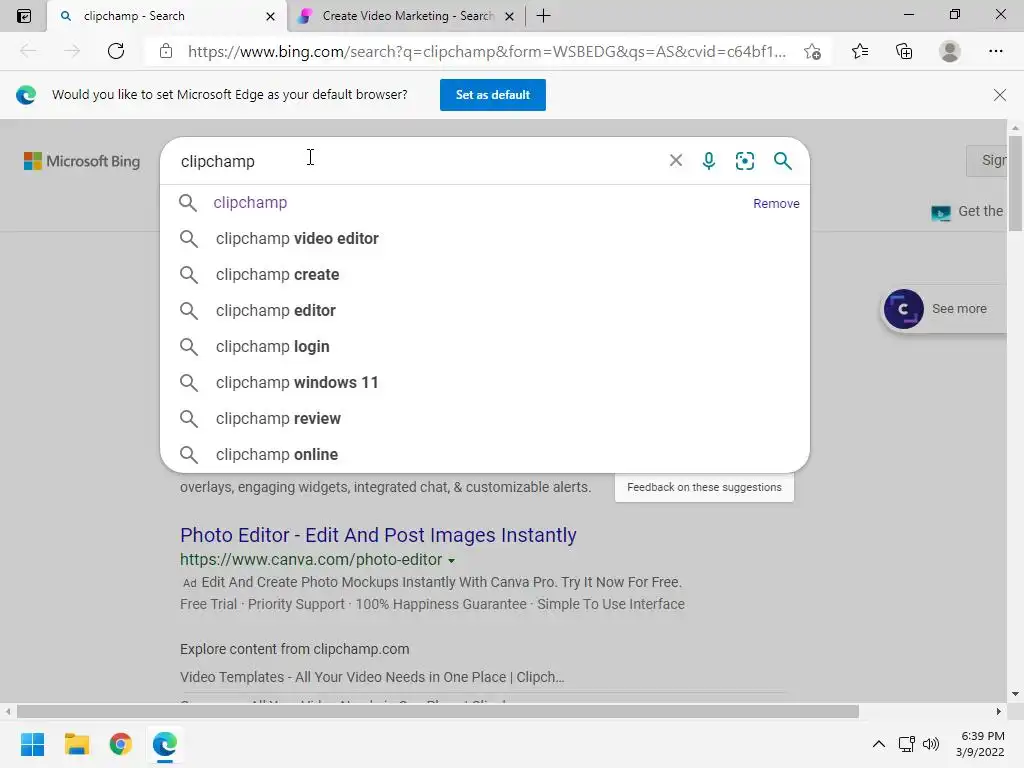Open the Collections icon
Image resolution: width=1024 pixels, height=768 pixels.
(904, 51)
